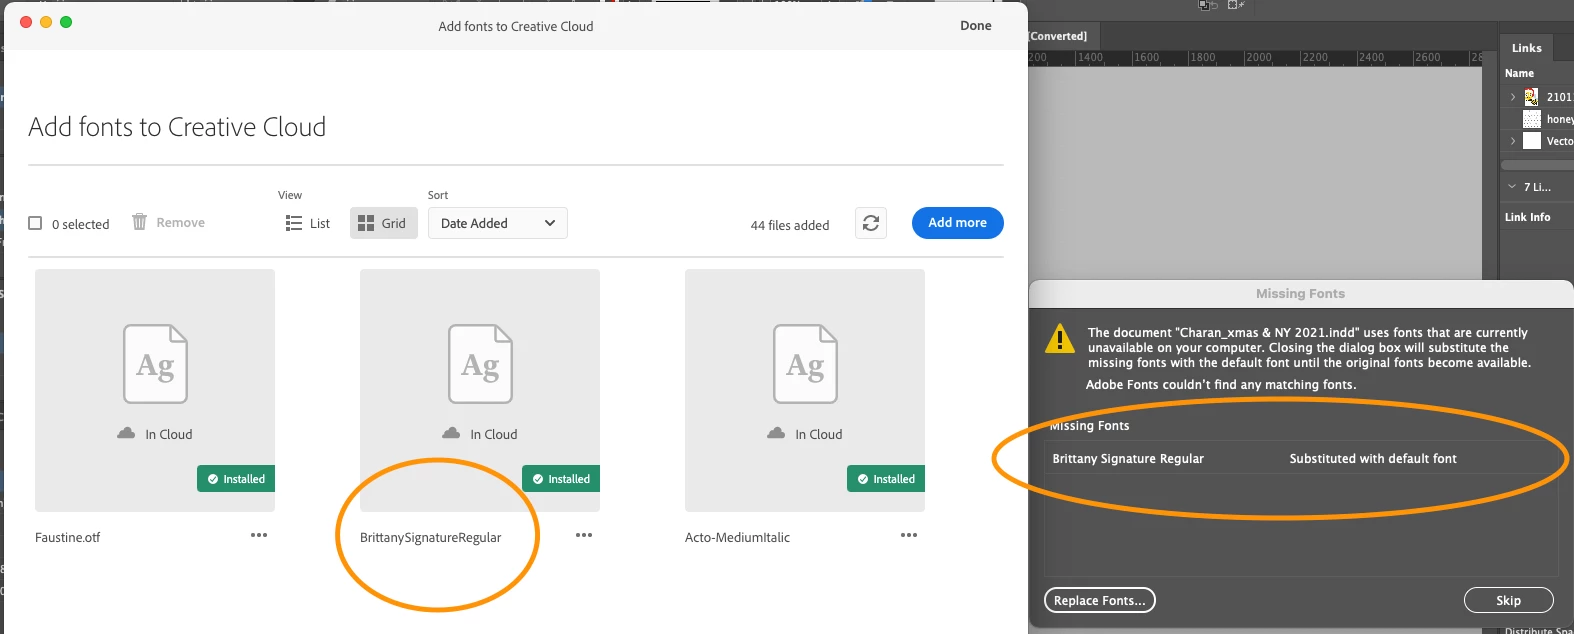
Task: Toggle the select all checkbox
Action: pyautogui.click(x=35, y=223)
